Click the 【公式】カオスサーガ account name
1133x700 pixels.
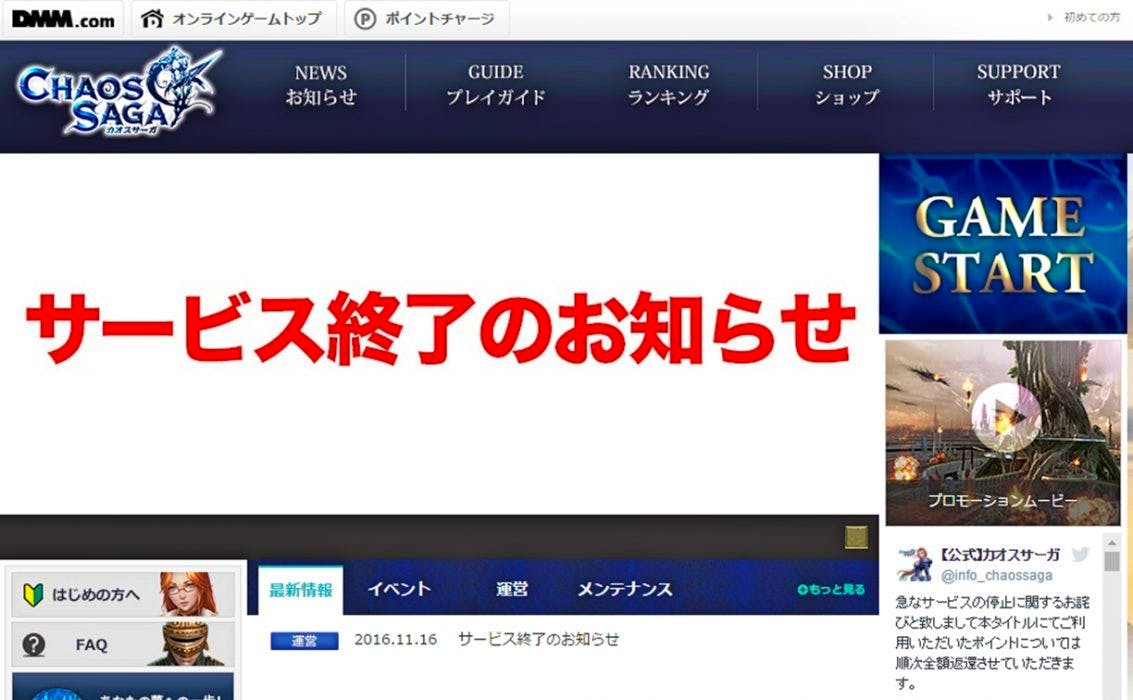tap(999, 554)
